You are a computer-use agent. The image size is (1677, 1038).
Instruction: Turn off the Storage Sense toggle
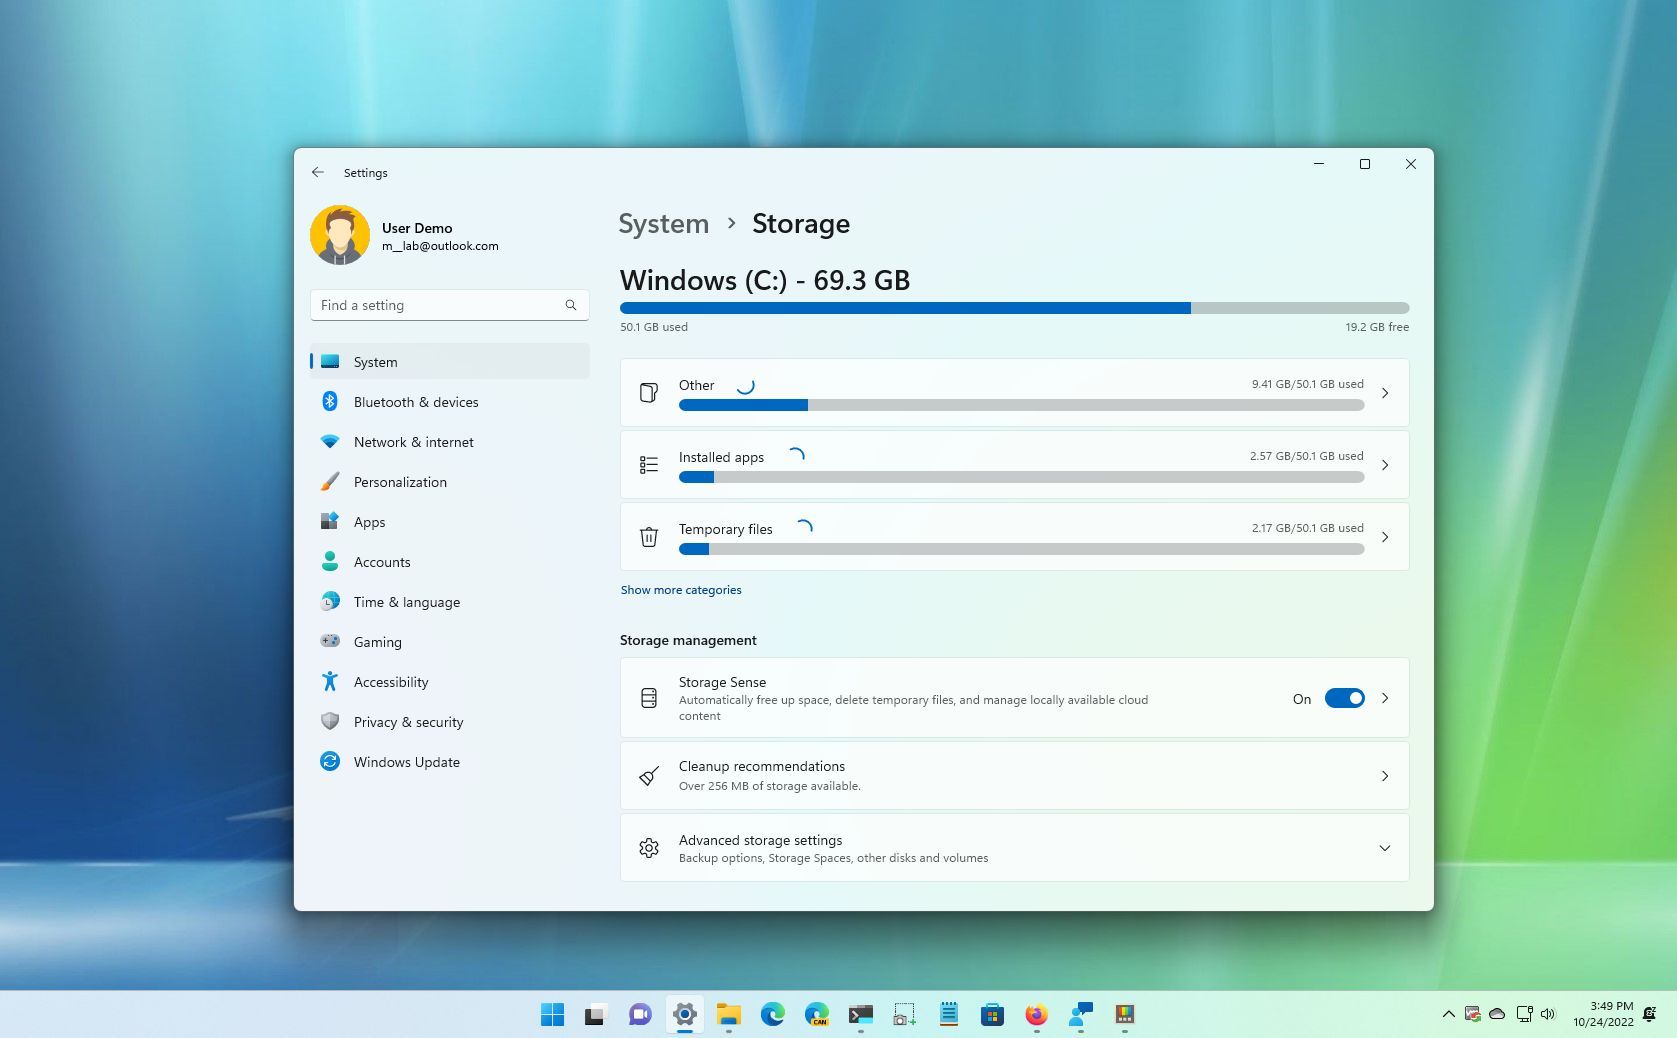(1345, 698)
